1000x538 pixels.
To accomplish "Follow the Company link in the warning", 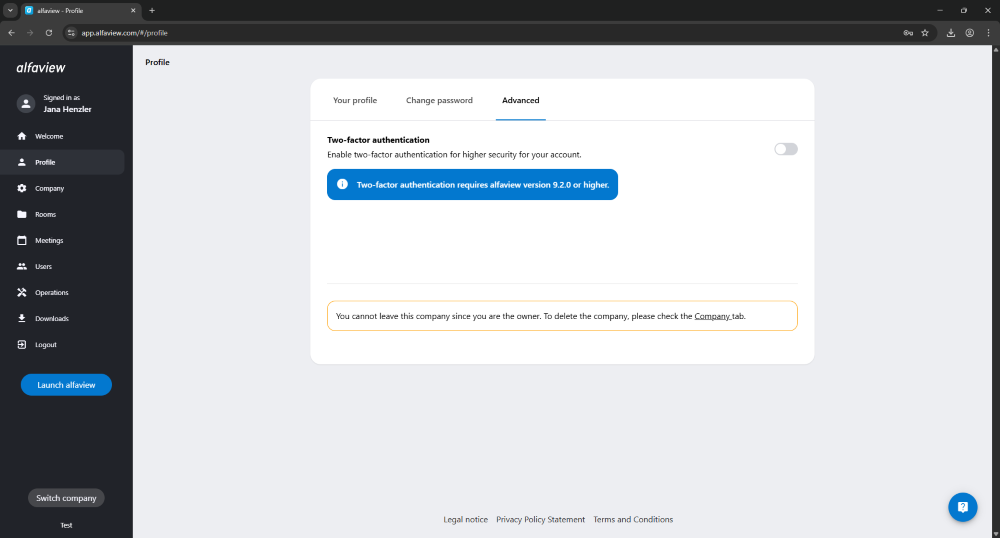I will (x=712, y=316).
